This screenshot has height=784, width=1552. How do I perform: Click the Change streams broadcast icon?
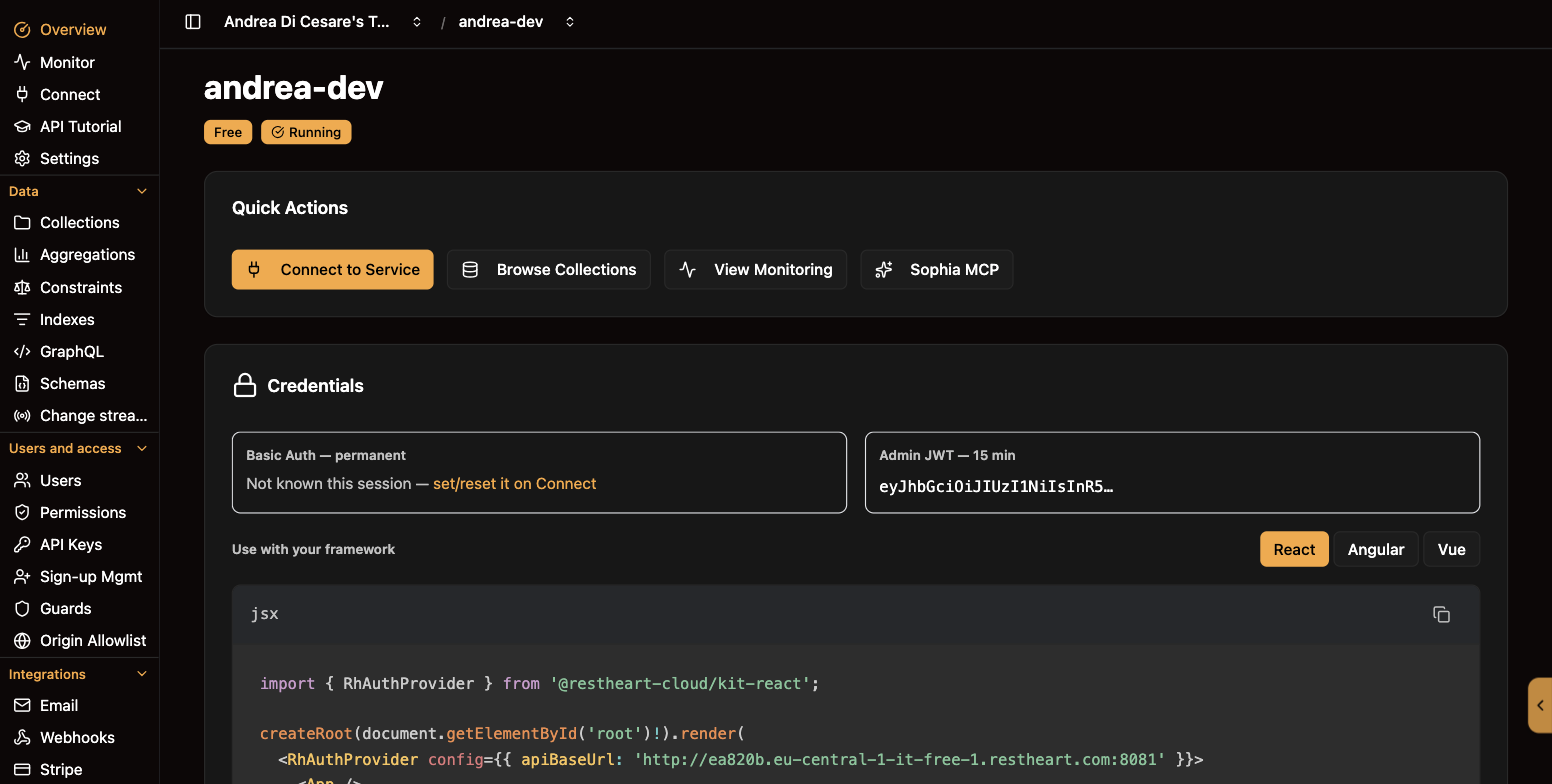(22, 415)
